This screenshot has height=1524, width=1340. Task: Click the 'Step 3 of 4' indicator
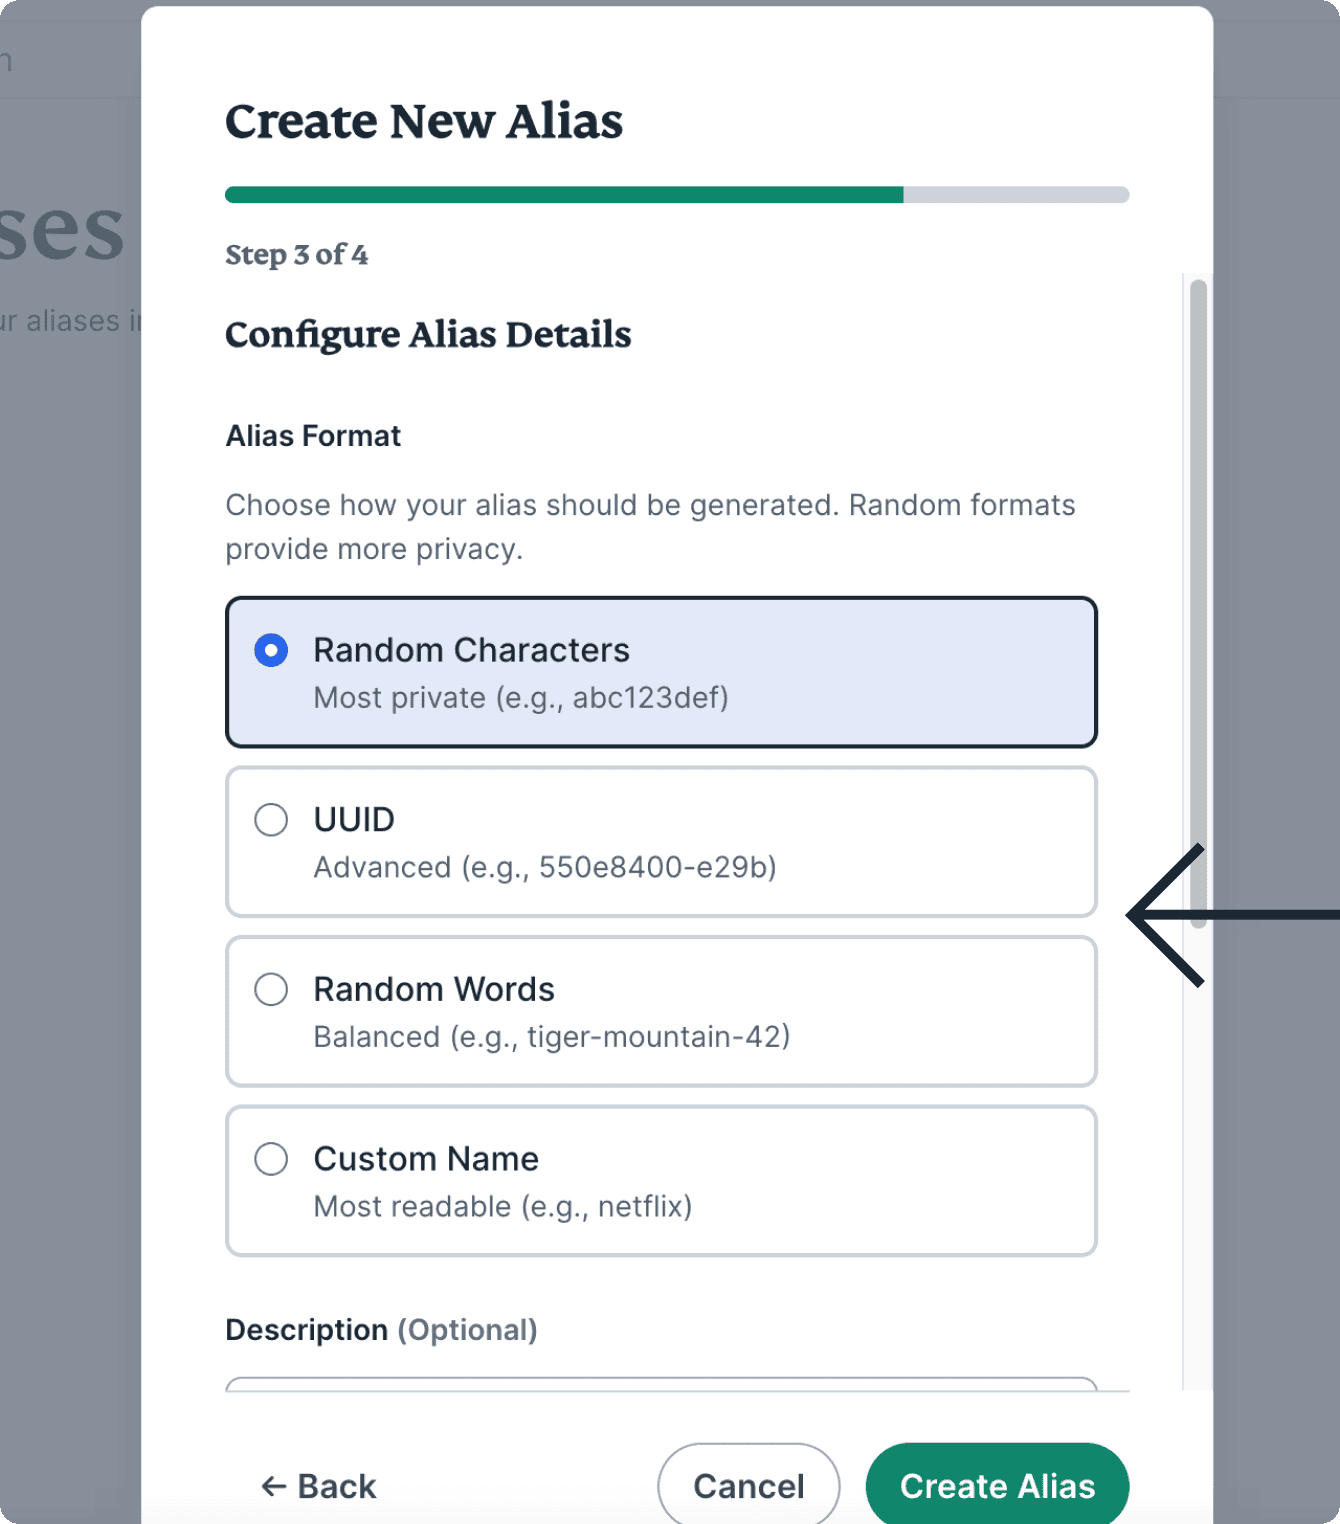coord(296,255)
